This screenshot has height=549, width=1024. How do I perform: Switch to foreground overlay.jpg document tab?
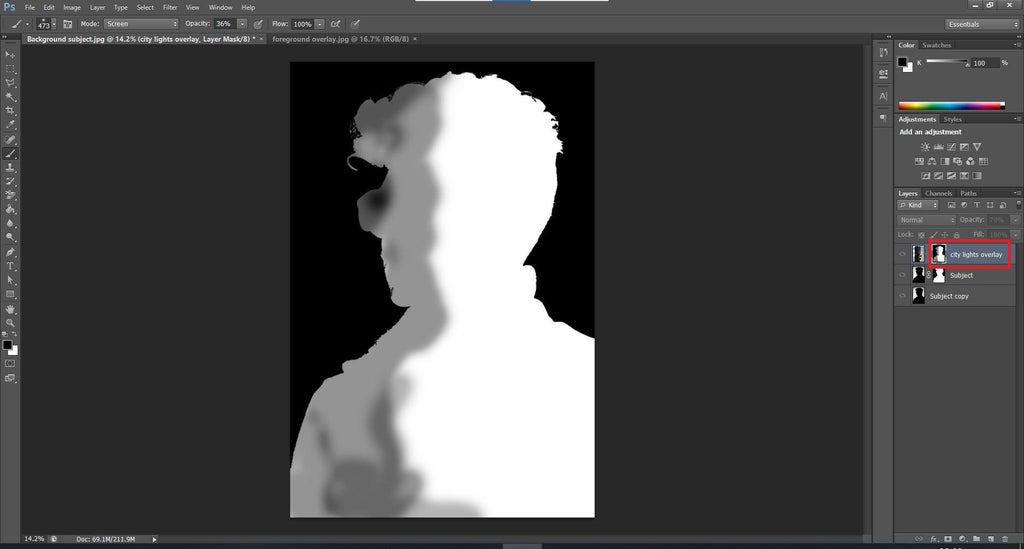pos(340,39)
